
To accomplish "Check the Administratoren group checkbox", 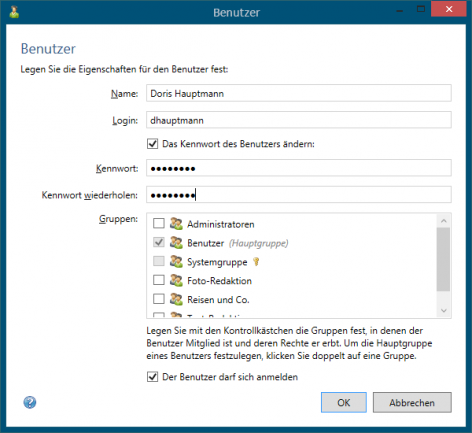I will tap(159, 223).
